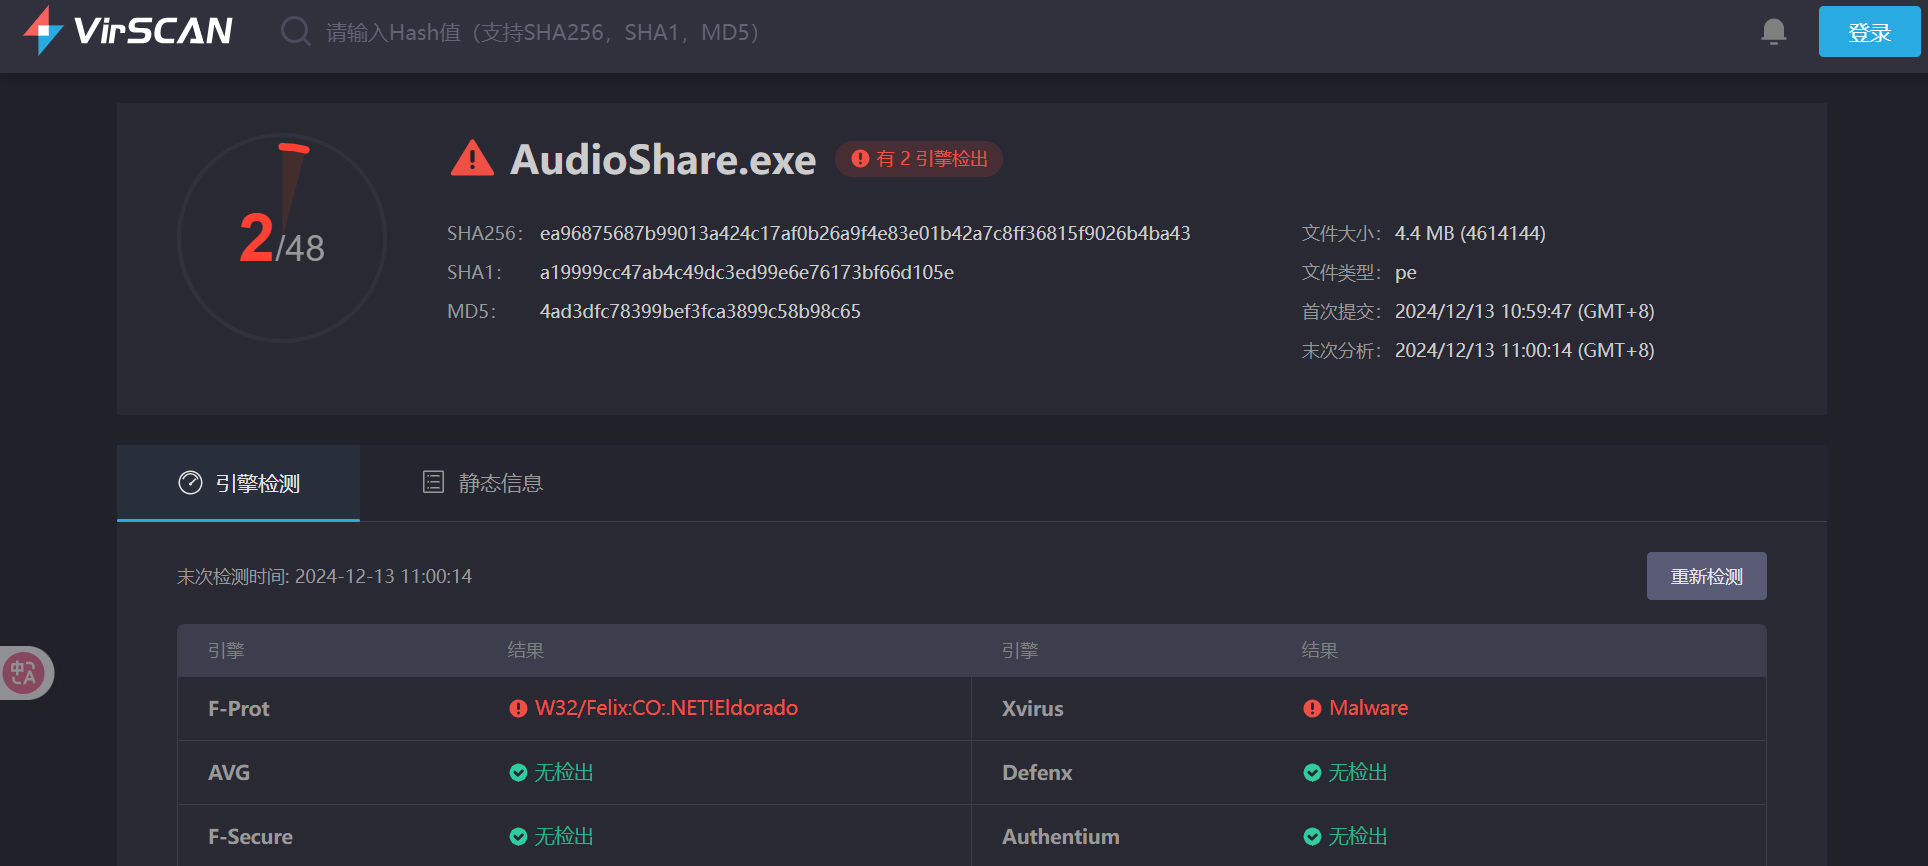The width and height of the screenshot is (1928, 866).
Task: Click the Xvirus engine name
Action: click(1032, 708)
